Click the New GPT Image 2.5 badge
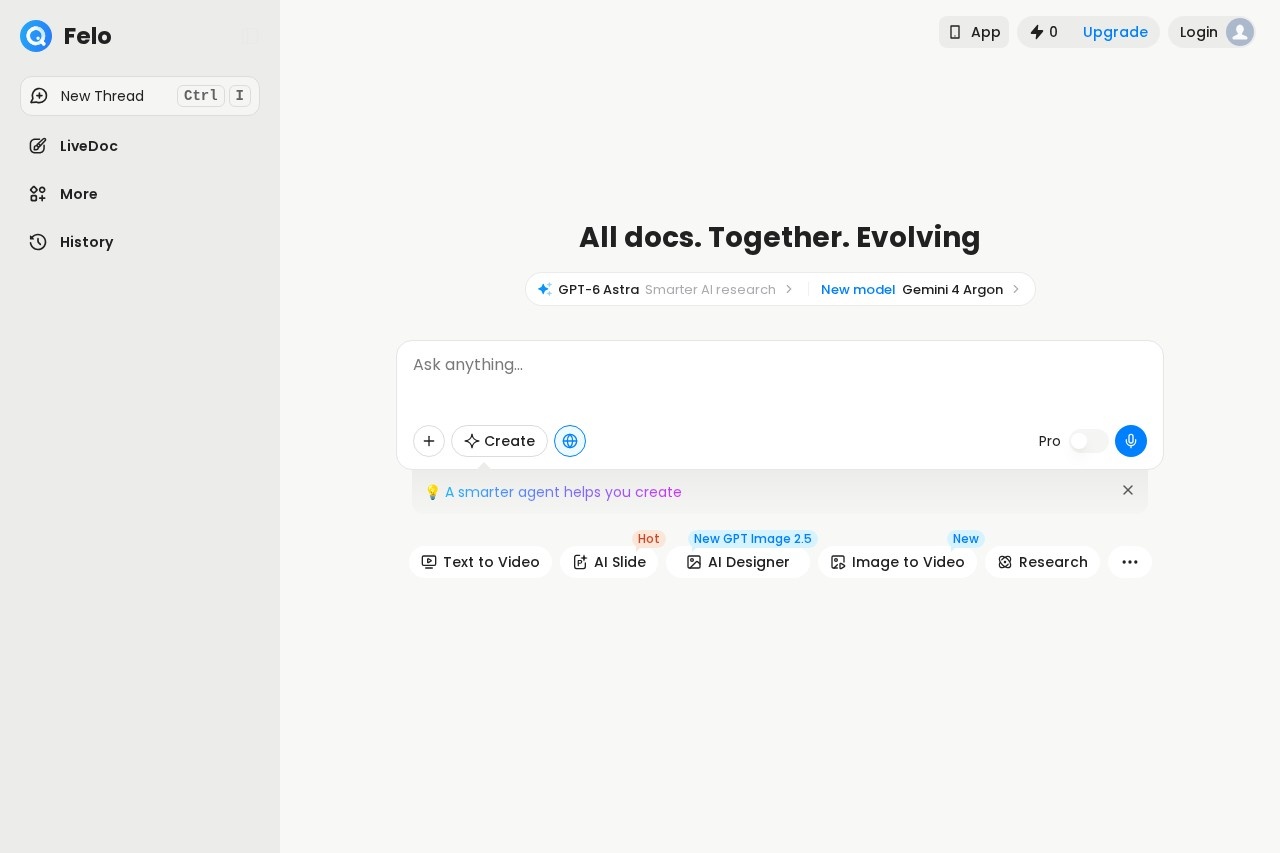The image size is (1280, 853). tap(753, 539)
